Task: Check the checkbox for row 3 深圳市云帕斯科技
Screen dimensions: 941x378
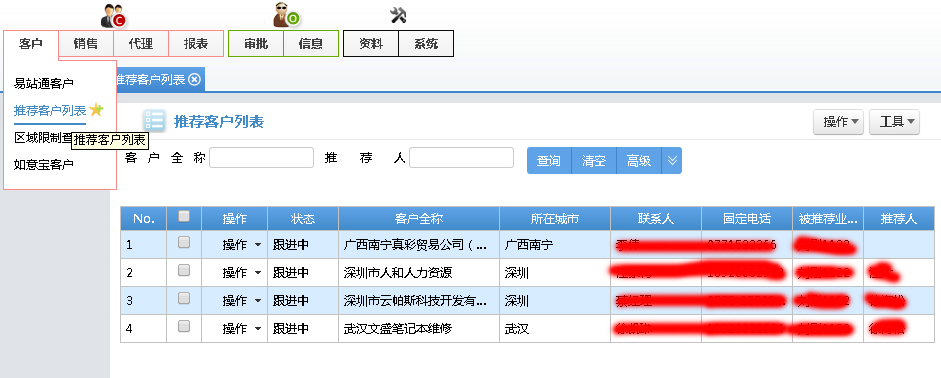Action: click(184, 298)
